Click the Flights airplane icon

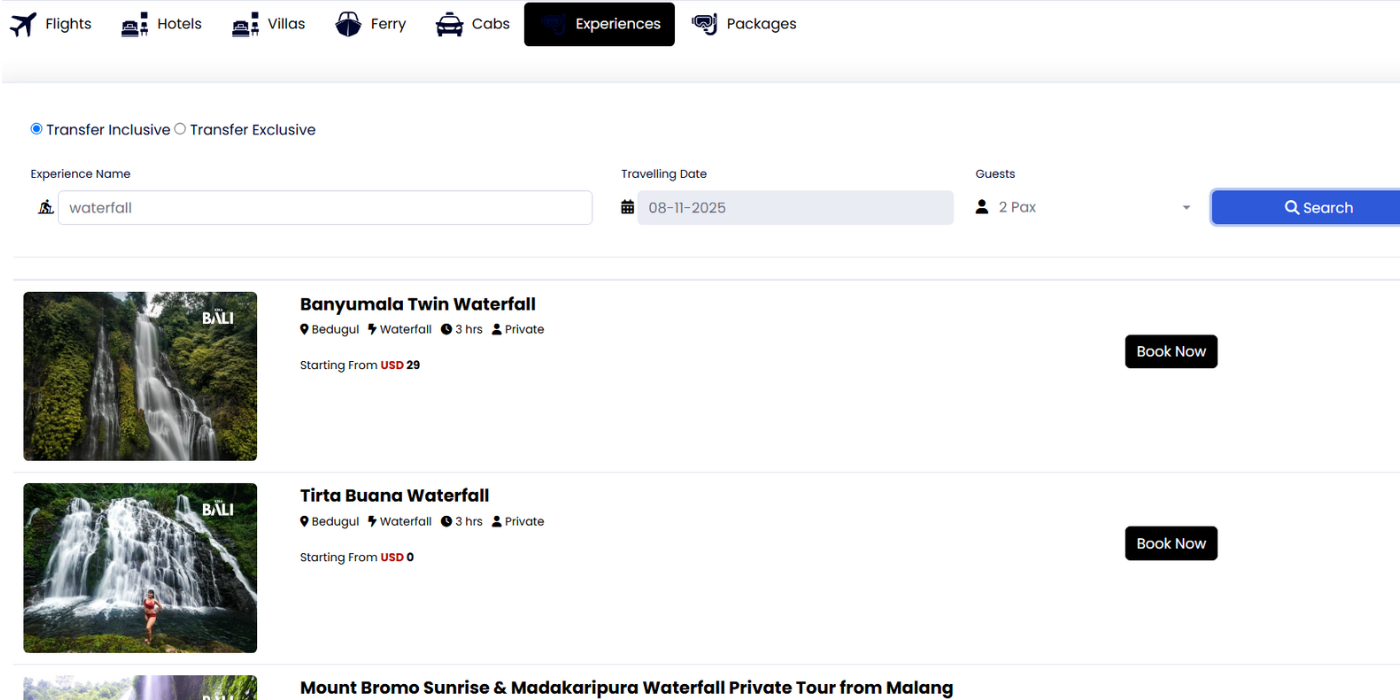tap(23, 24)
